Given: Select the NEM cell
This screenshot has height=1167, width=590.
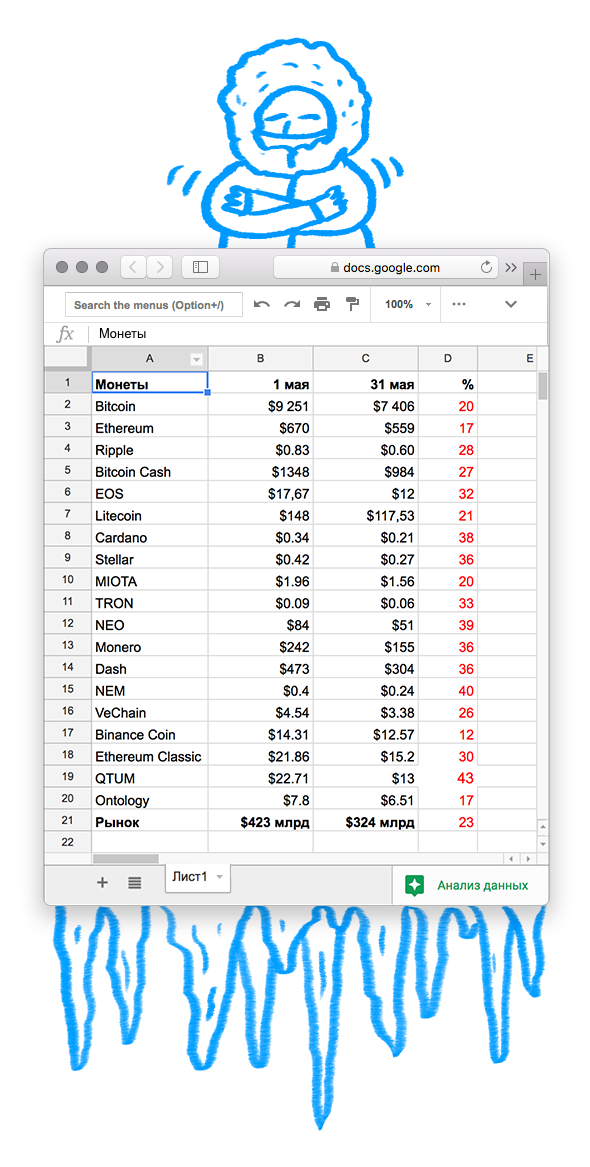Looking at the screenshot, I should tap(150, 691).
